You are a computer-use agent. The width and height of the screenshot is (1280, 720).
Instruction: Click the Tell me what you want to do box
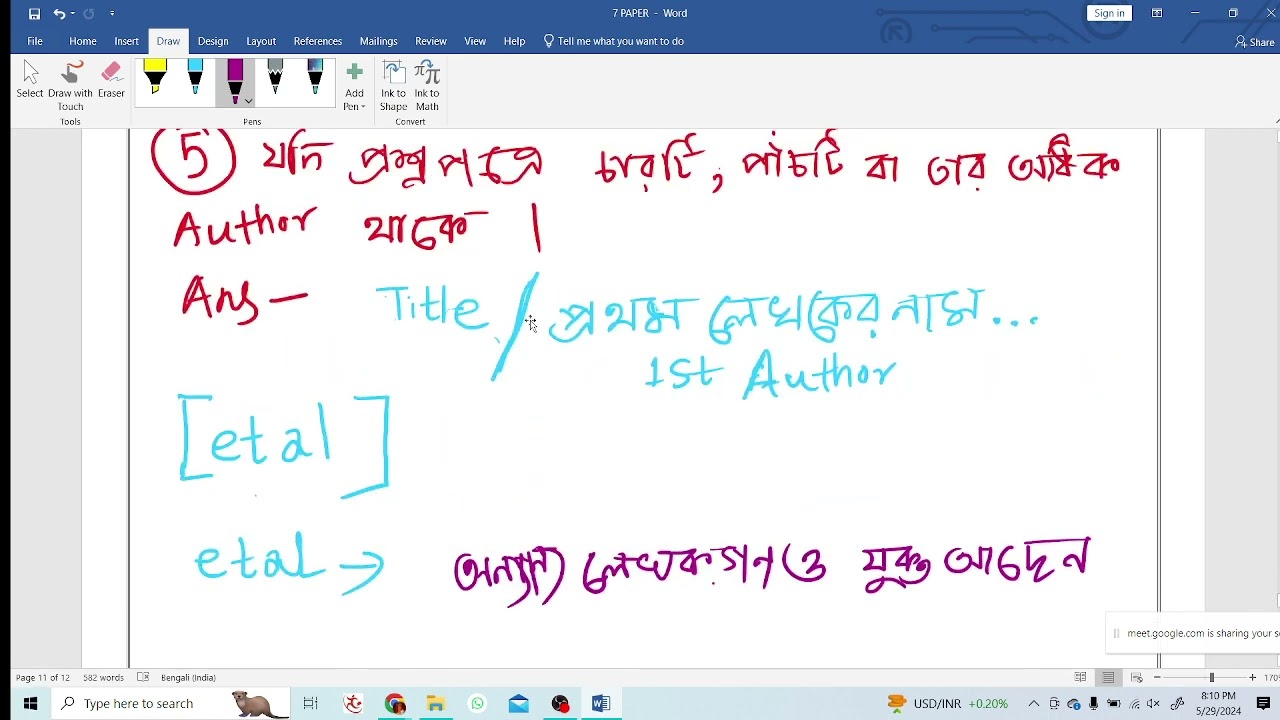(x=614, y=41)
